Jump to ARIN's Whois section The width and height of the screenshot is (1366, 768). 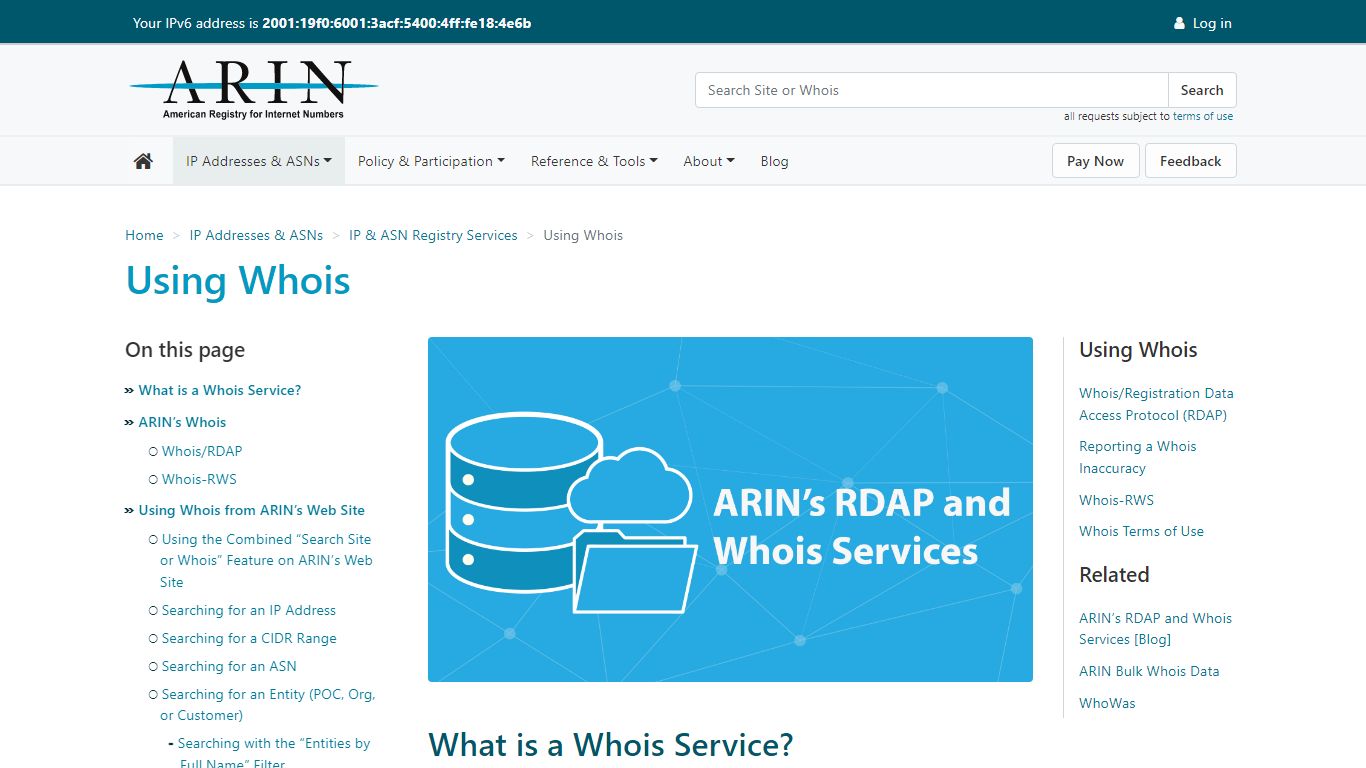coord(182,422)
